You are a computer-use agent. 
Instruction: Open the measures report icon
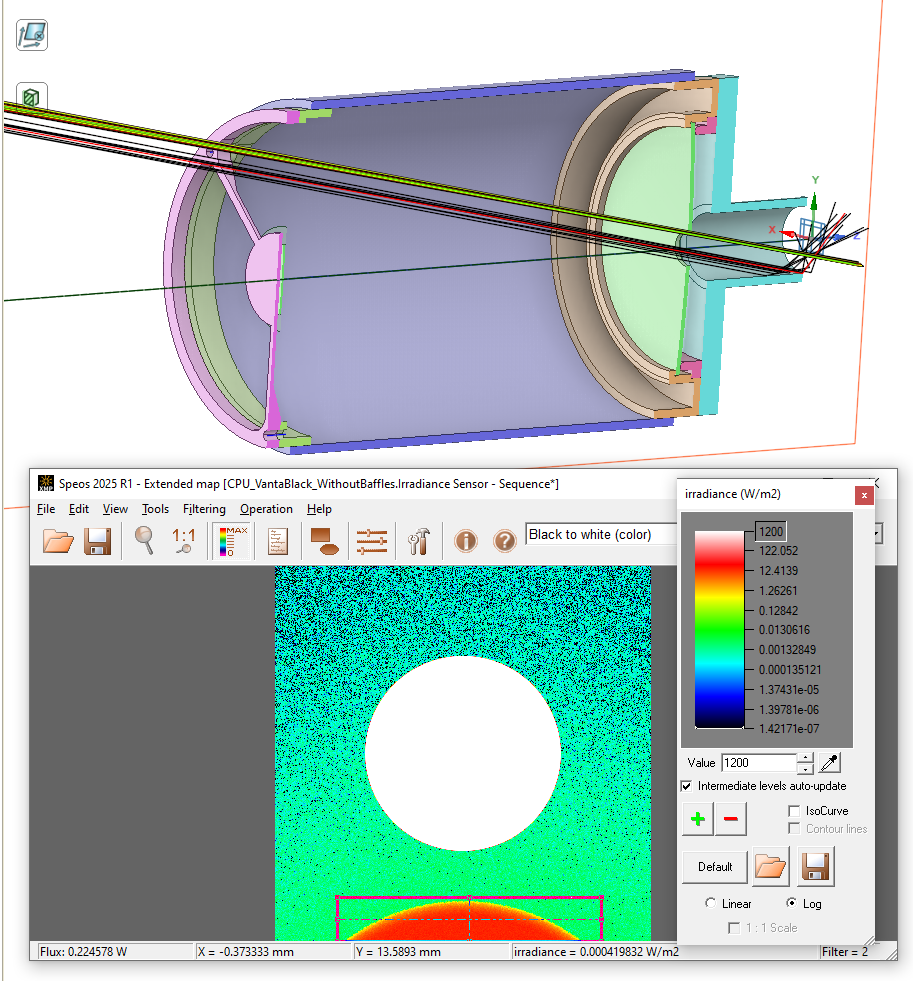(277, 540)
